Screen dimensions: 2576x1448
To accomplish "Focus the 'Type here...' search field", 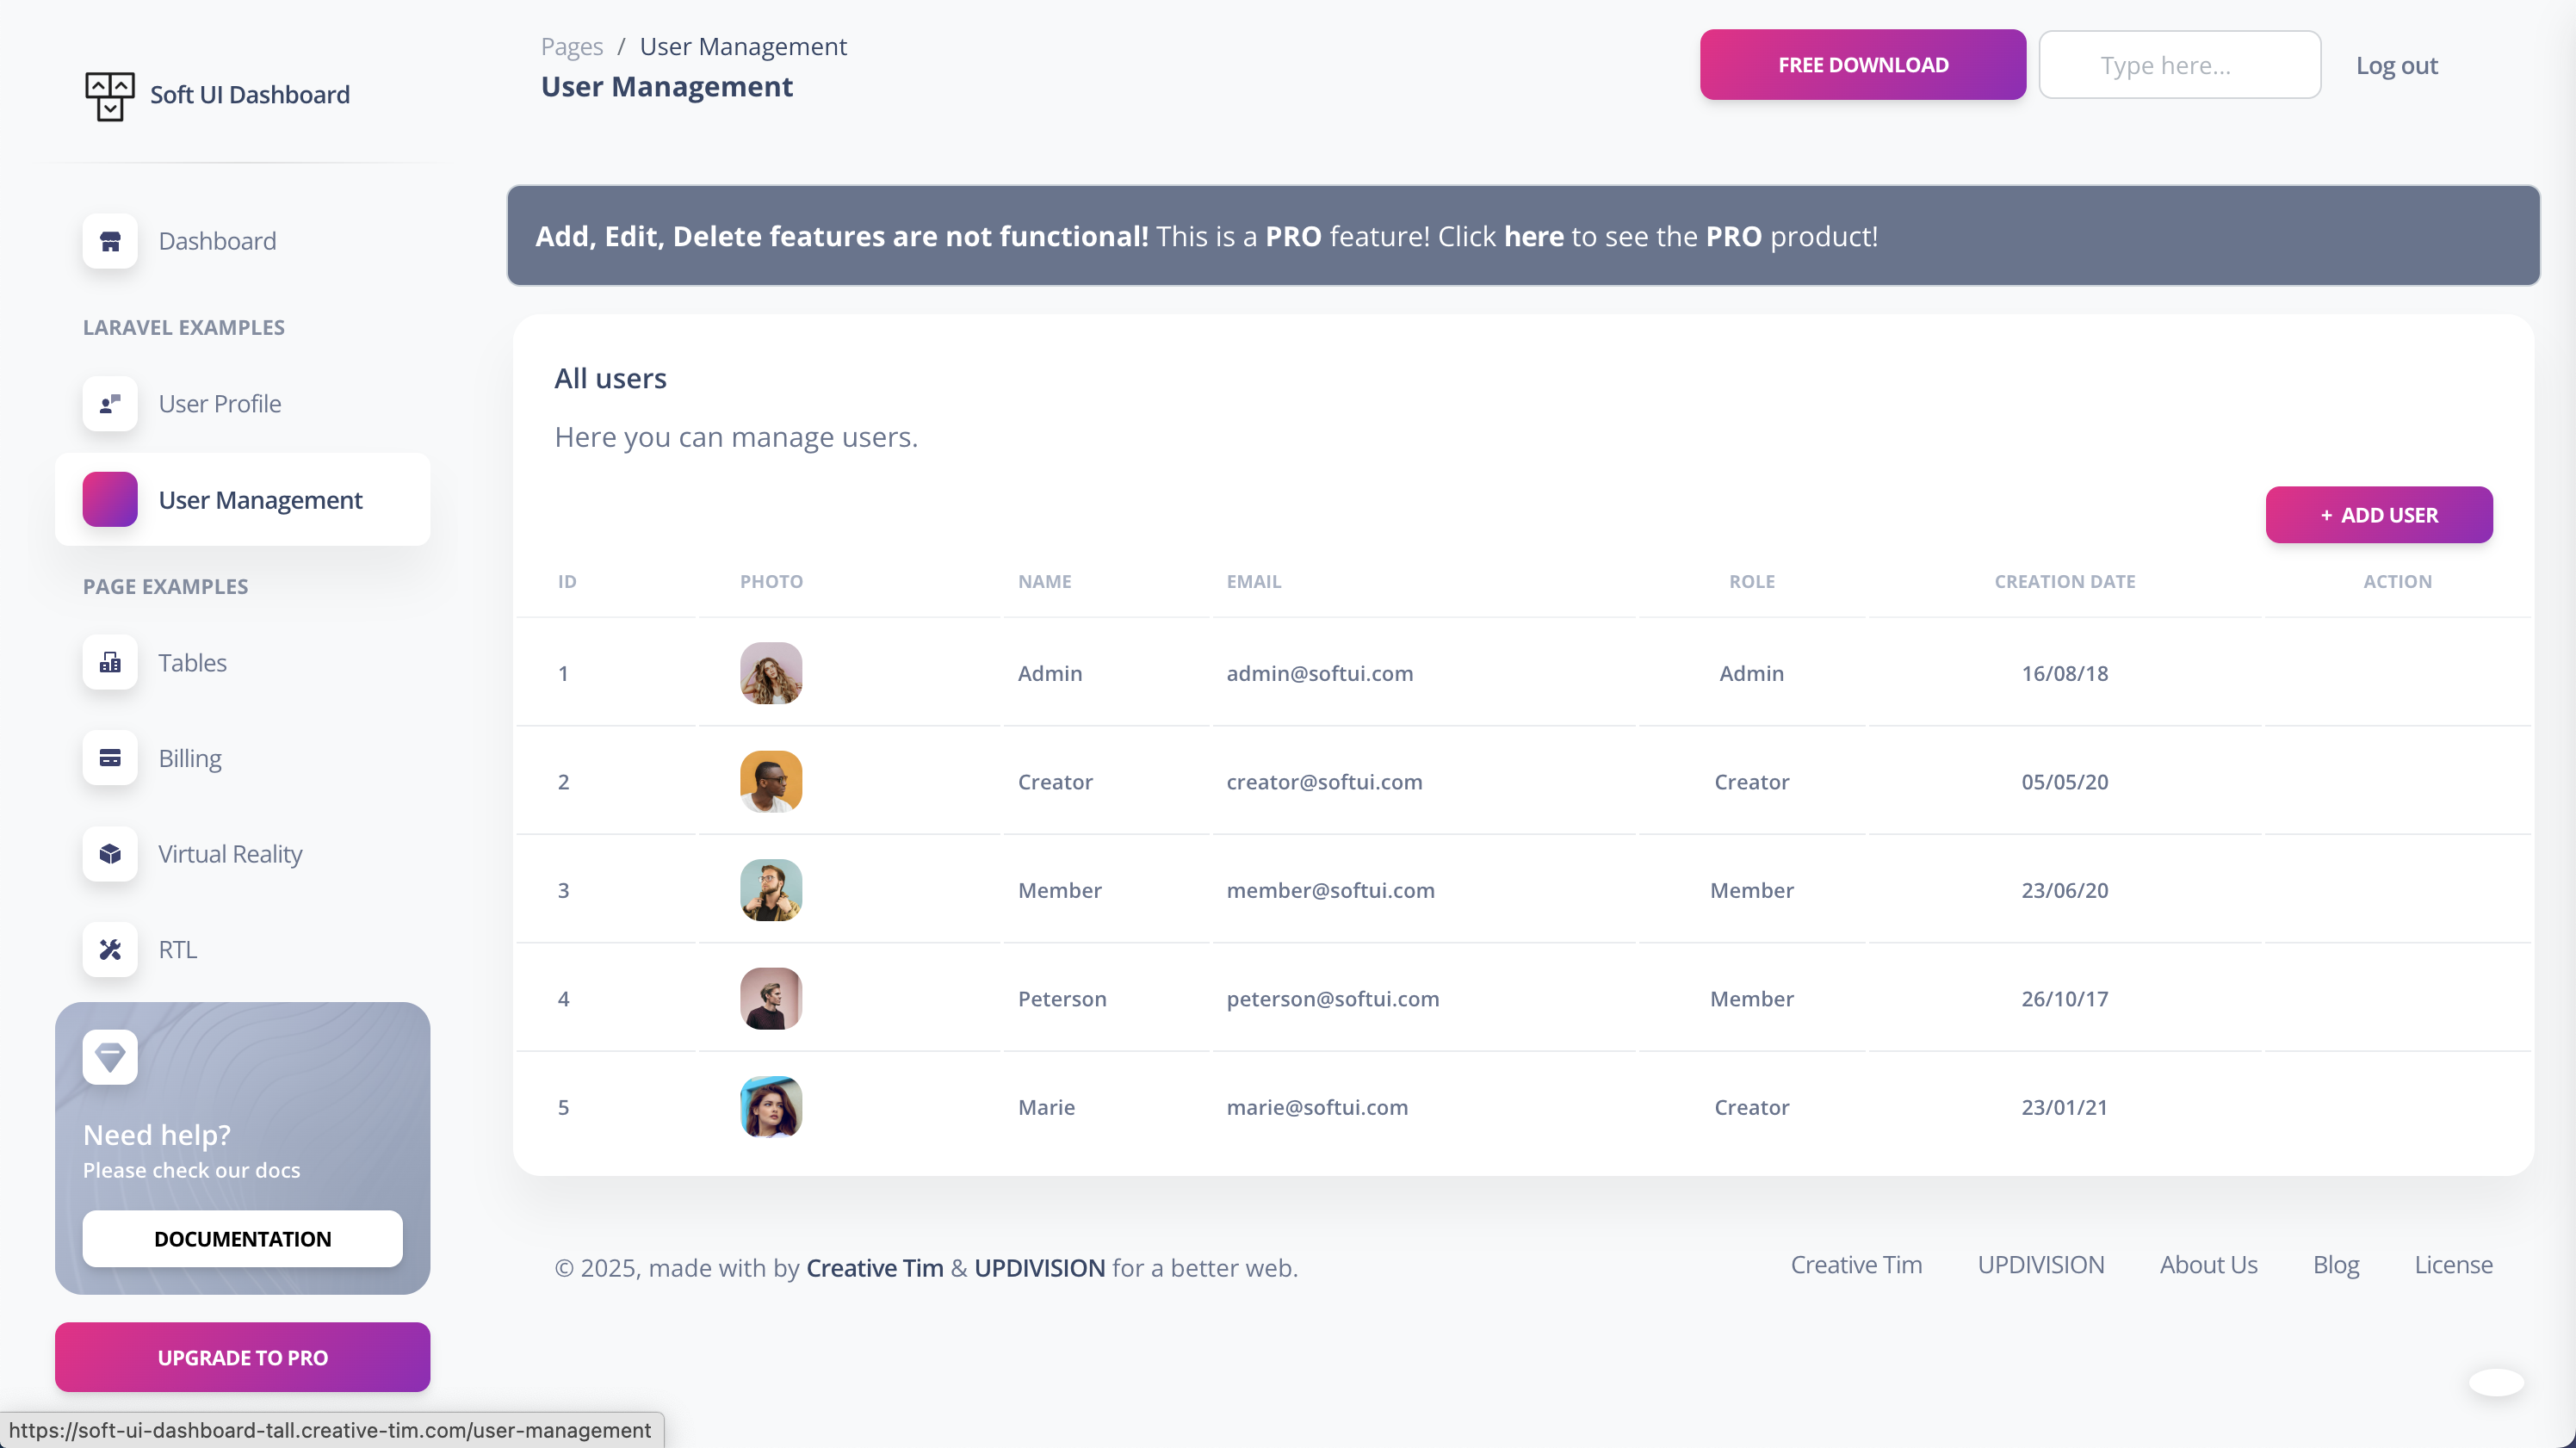I will coord(2179,66).
